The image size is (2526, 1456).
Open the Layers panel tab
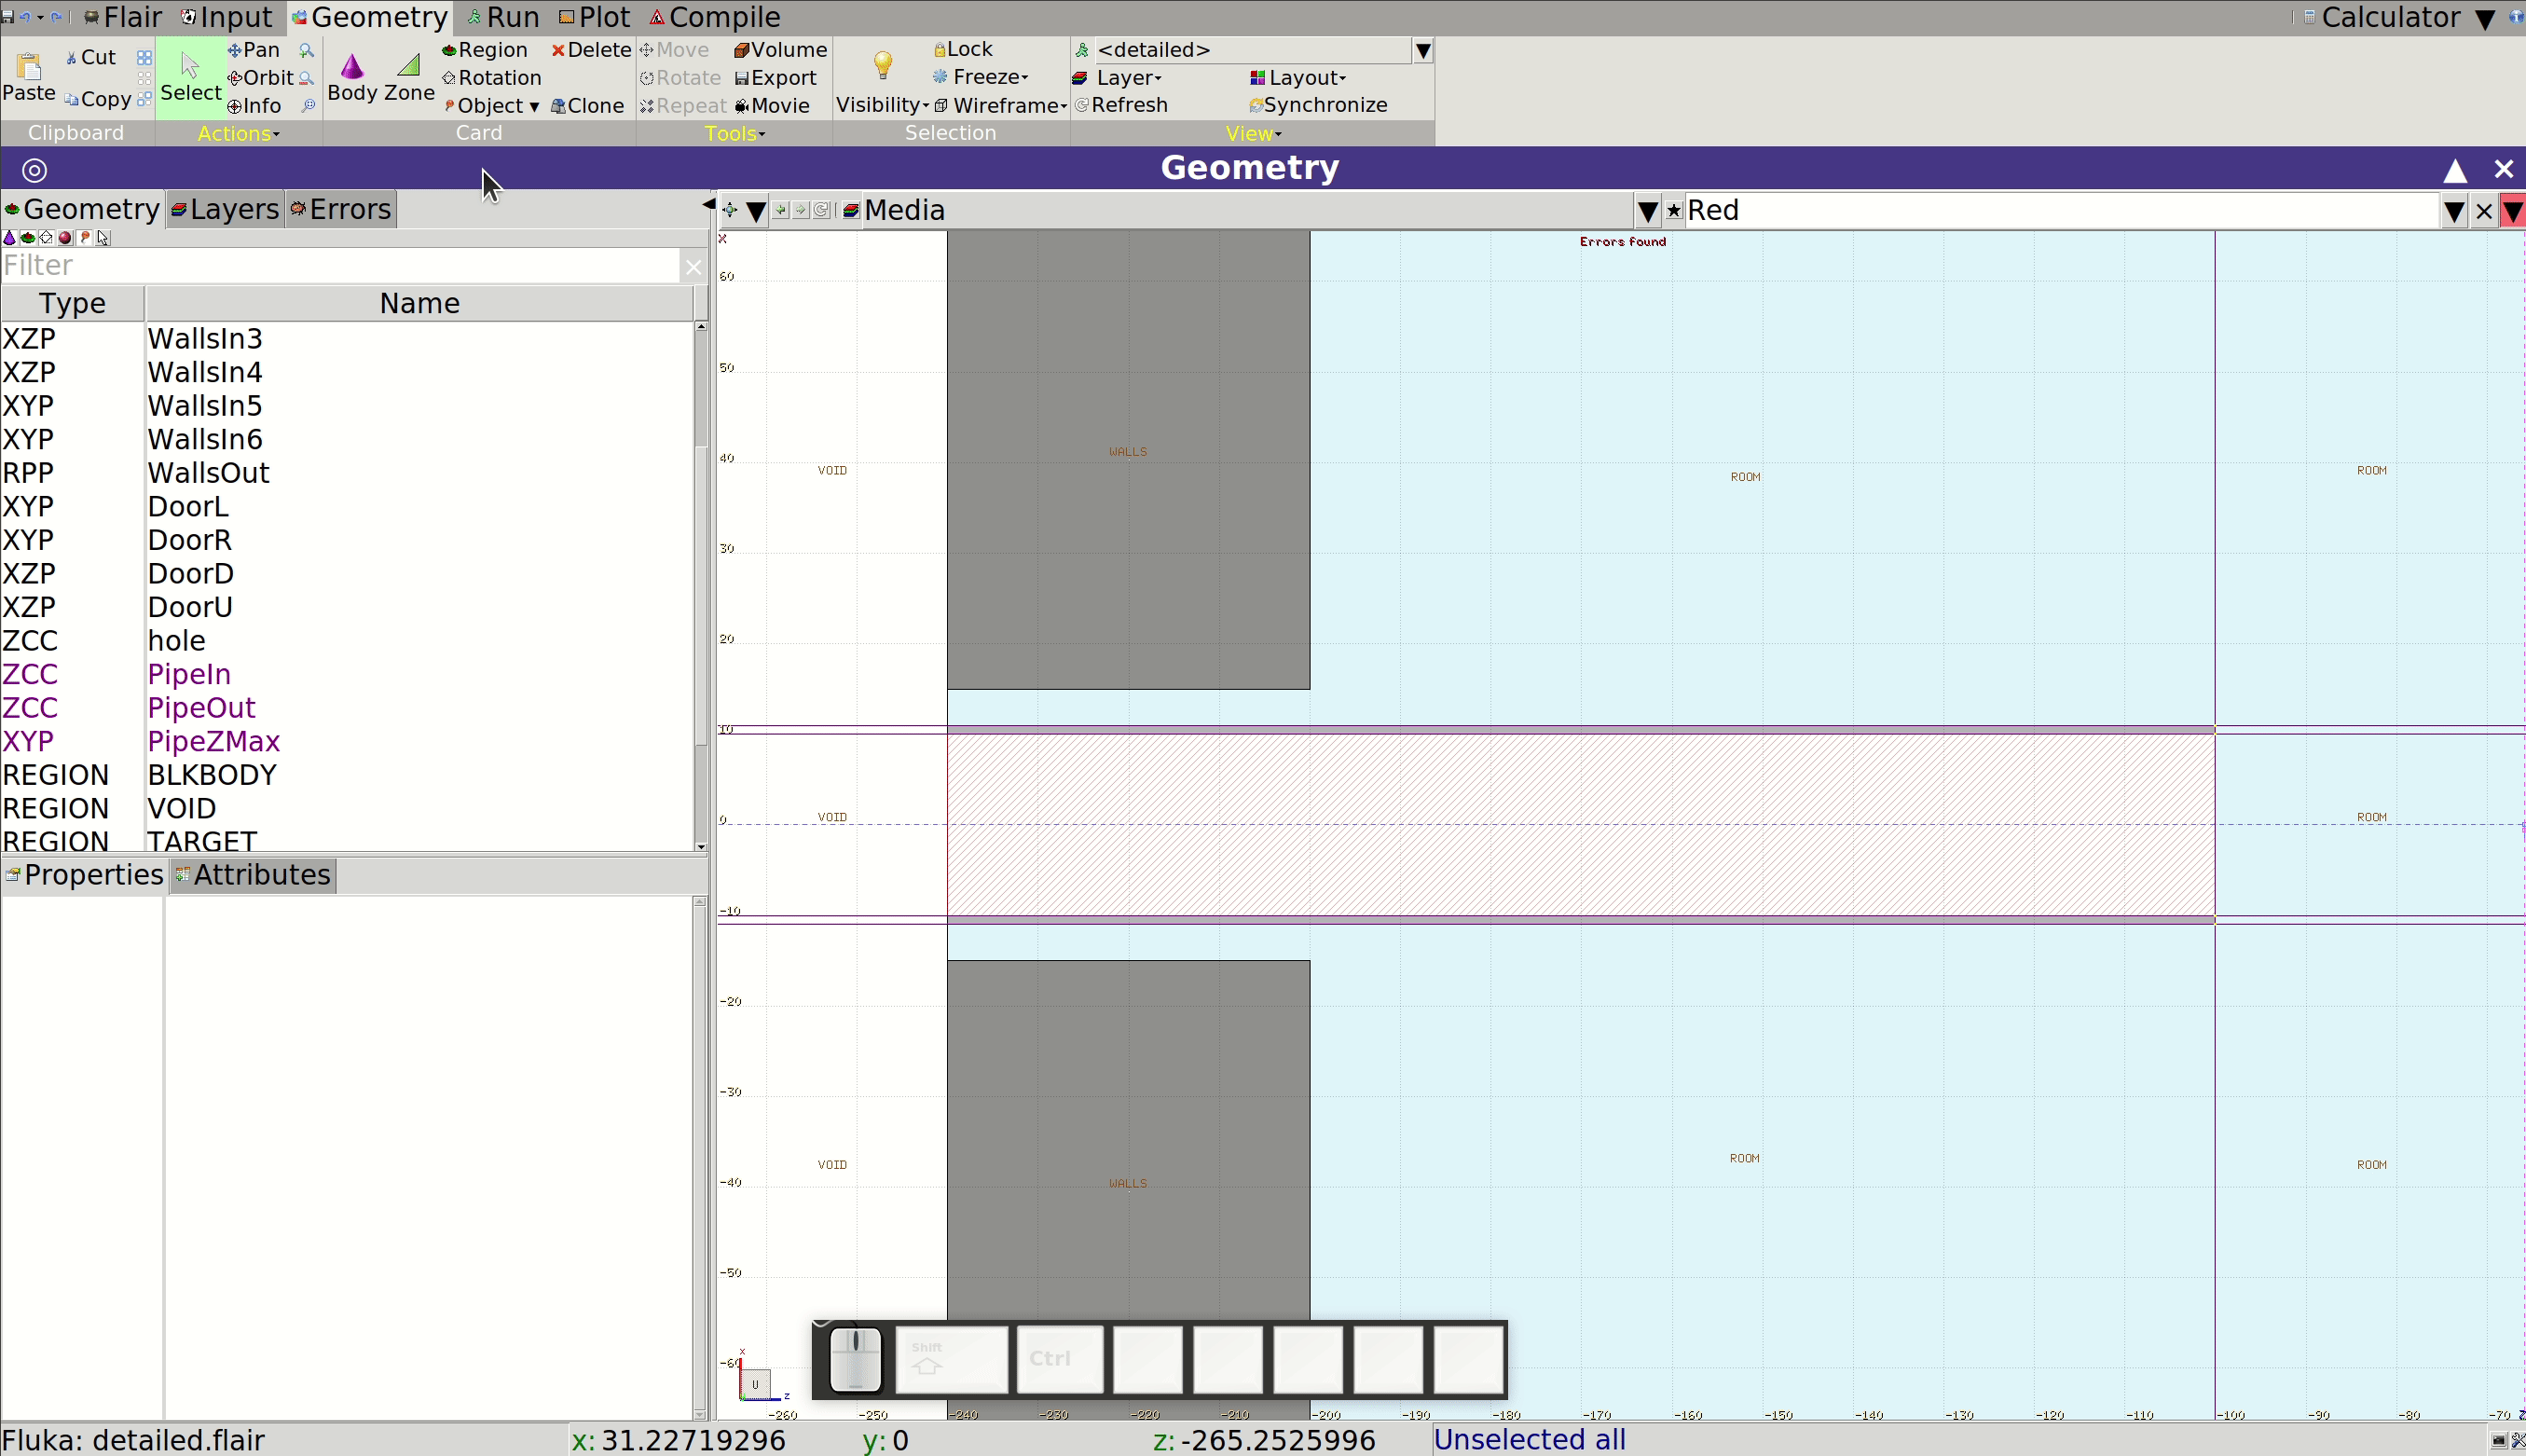pyautogui.click(x=225, y=209)
